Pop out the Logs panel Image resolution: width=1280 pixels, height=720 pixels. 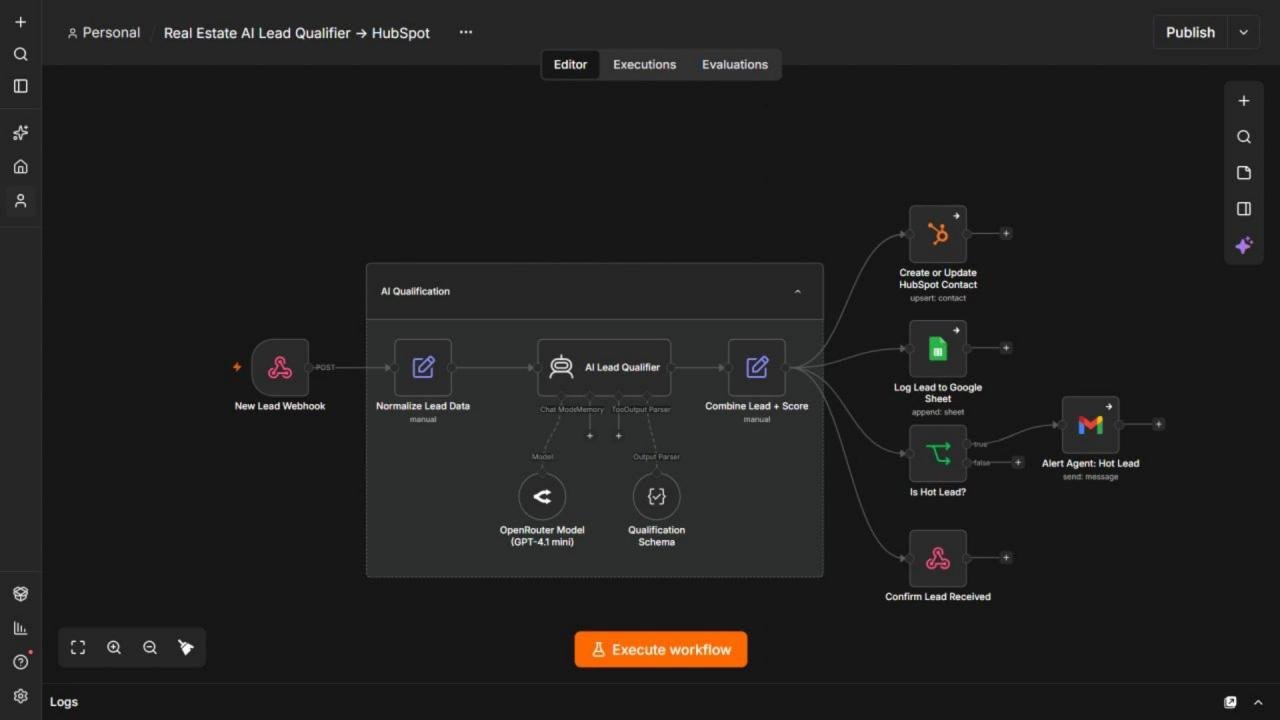coord(1230,702)
